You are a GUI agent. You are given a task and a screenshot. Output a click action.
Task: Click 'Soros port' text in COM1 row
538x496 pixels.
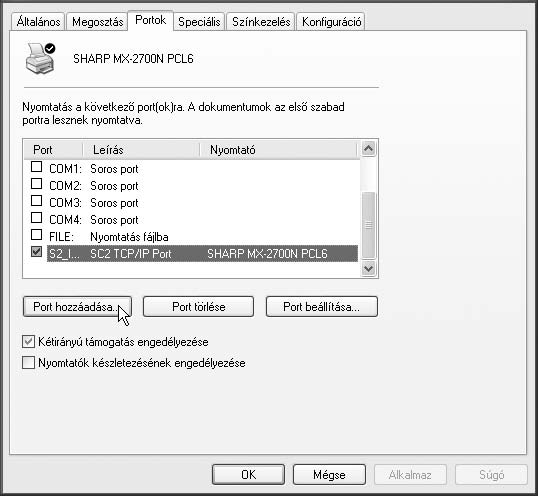(x=114, y=169)
